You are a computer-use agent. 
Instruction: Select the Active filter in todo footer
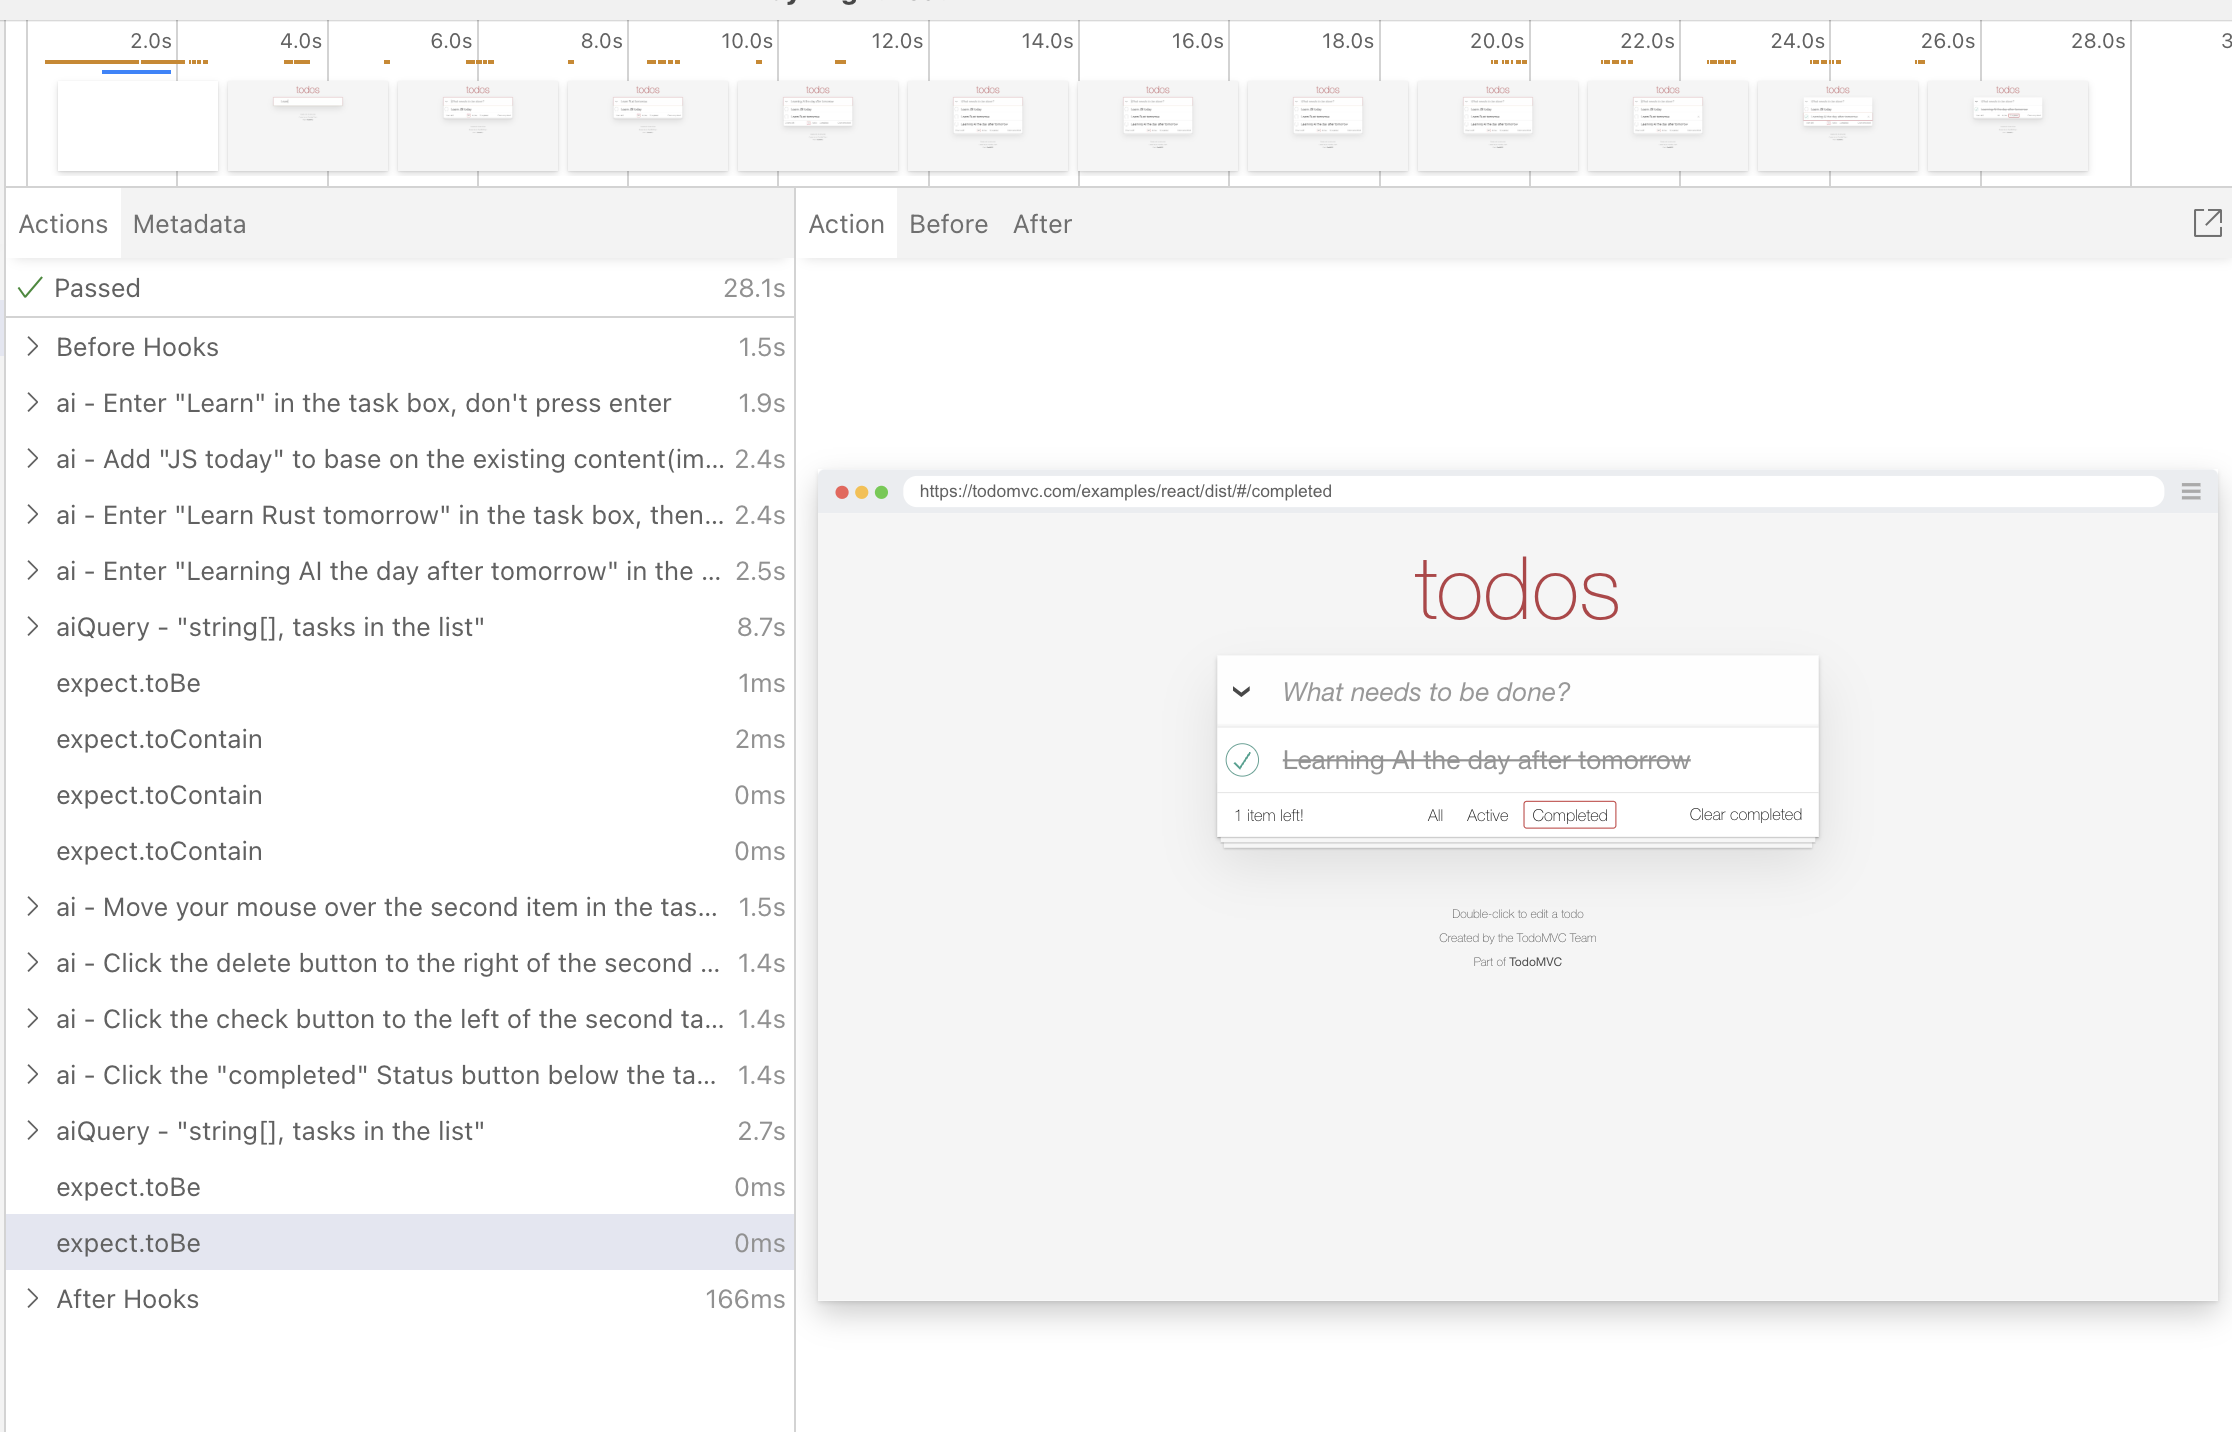click(x=1486, y=815)
